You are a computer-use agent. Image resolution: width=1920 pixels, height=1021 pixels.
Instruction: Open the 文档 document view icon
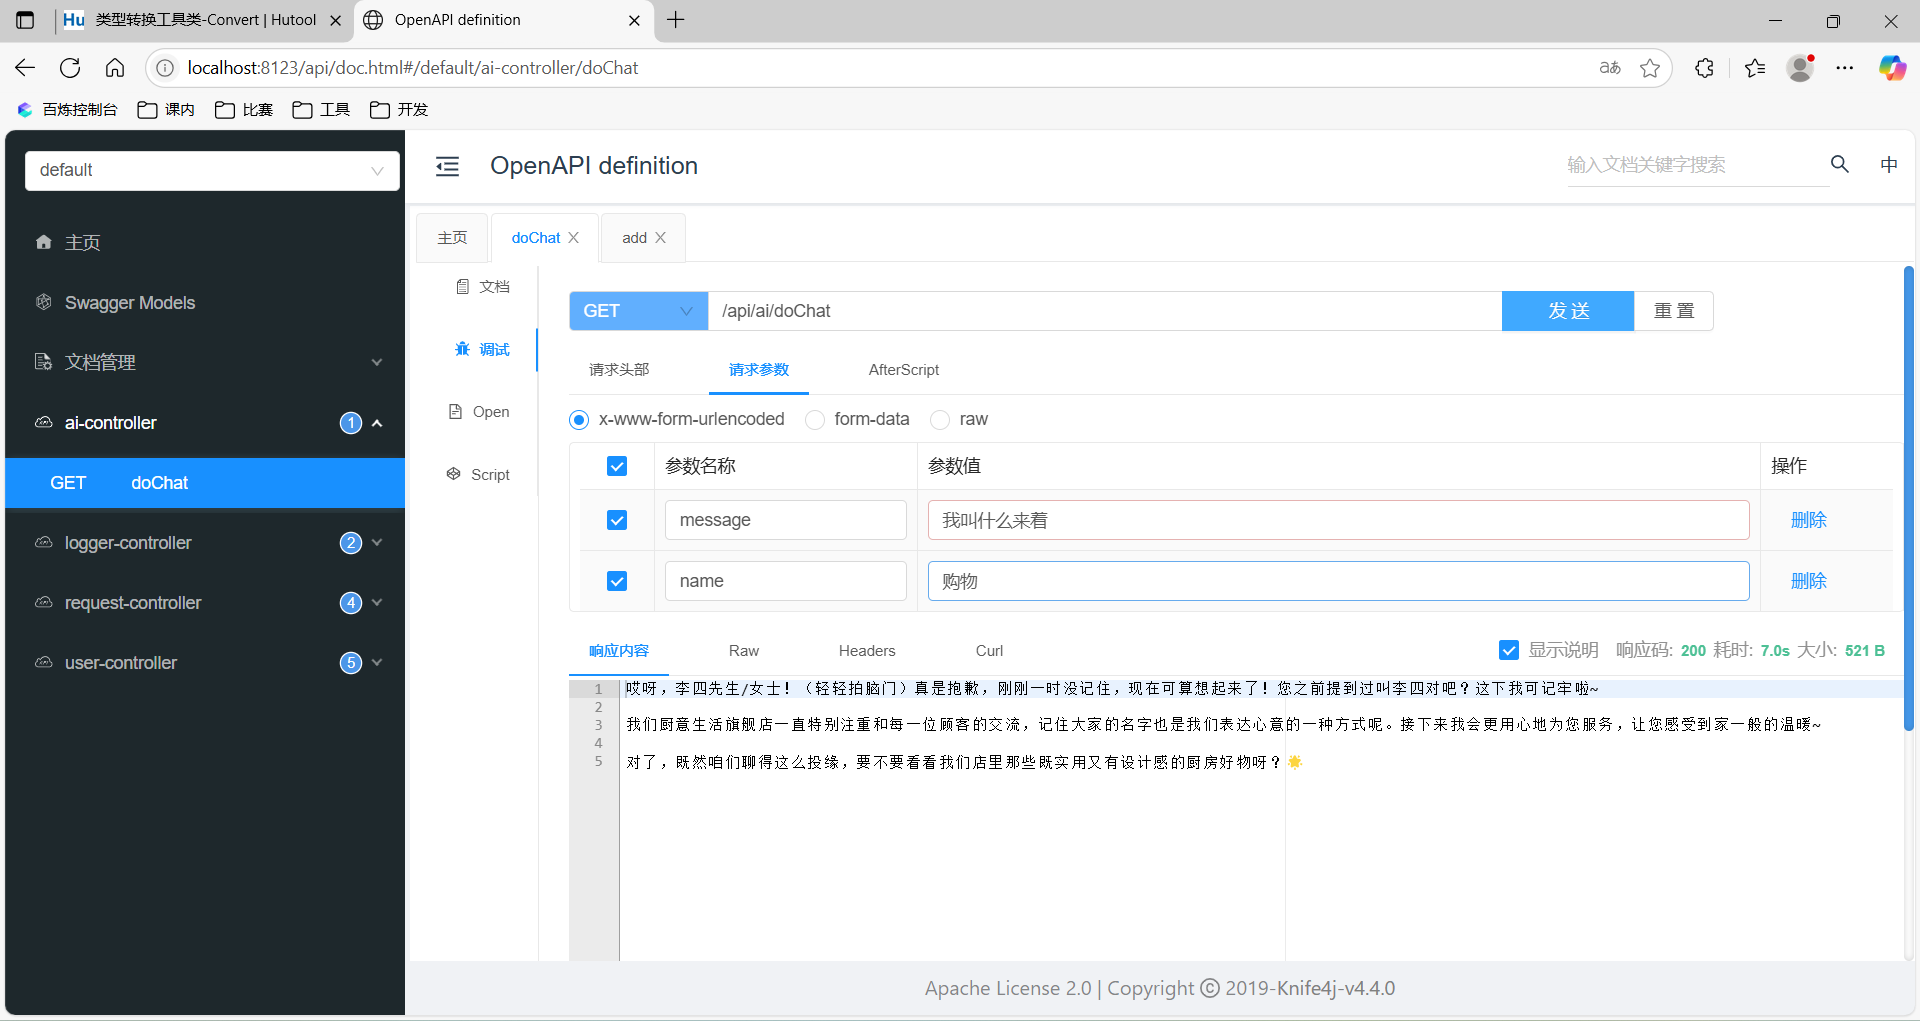[483, 286]
